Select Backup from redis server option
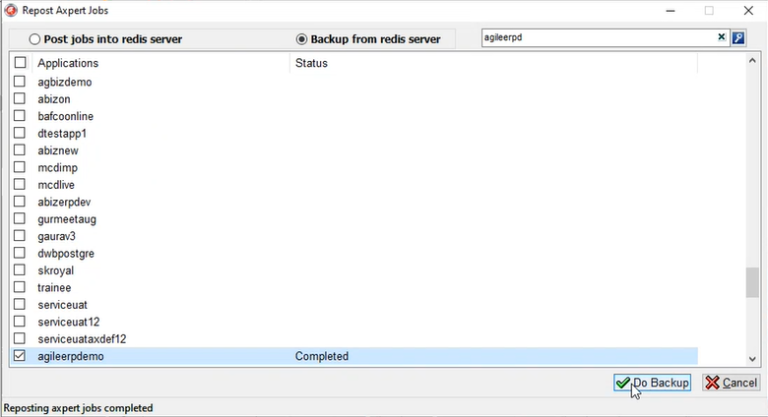Image resolution: width=768 pixels, height=417 pixels. click(302, 39)
